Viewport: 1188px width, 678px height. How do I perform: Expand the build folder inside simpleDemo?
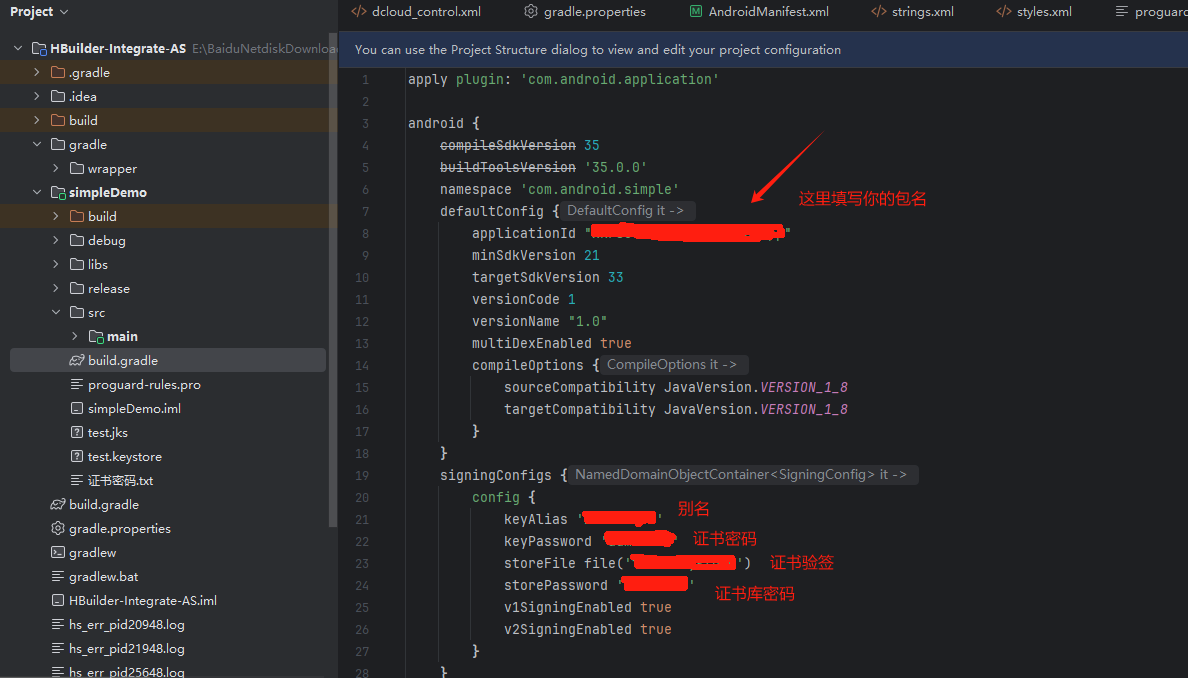click(x=56, y=217)
